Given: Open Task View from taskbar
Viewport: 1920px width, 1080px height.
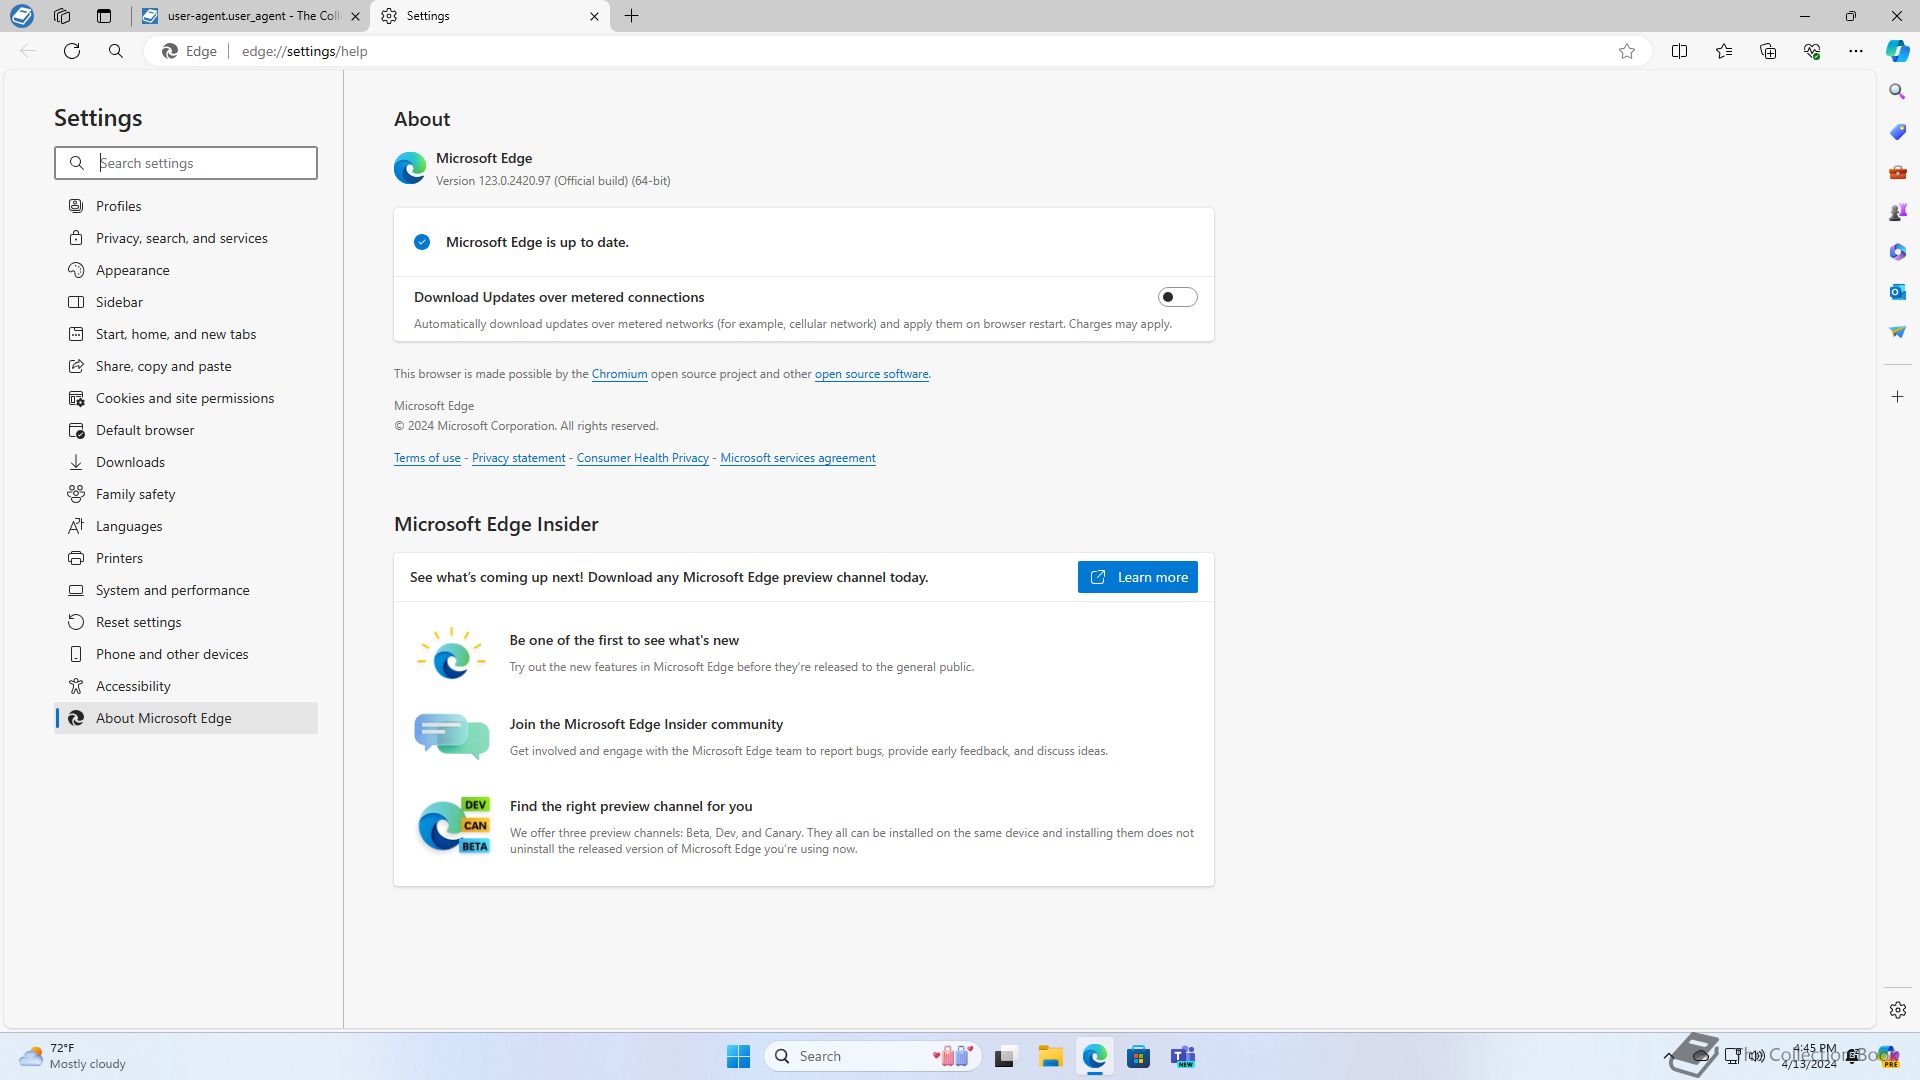Looking at the screenshot, I should [1005, 1056].
